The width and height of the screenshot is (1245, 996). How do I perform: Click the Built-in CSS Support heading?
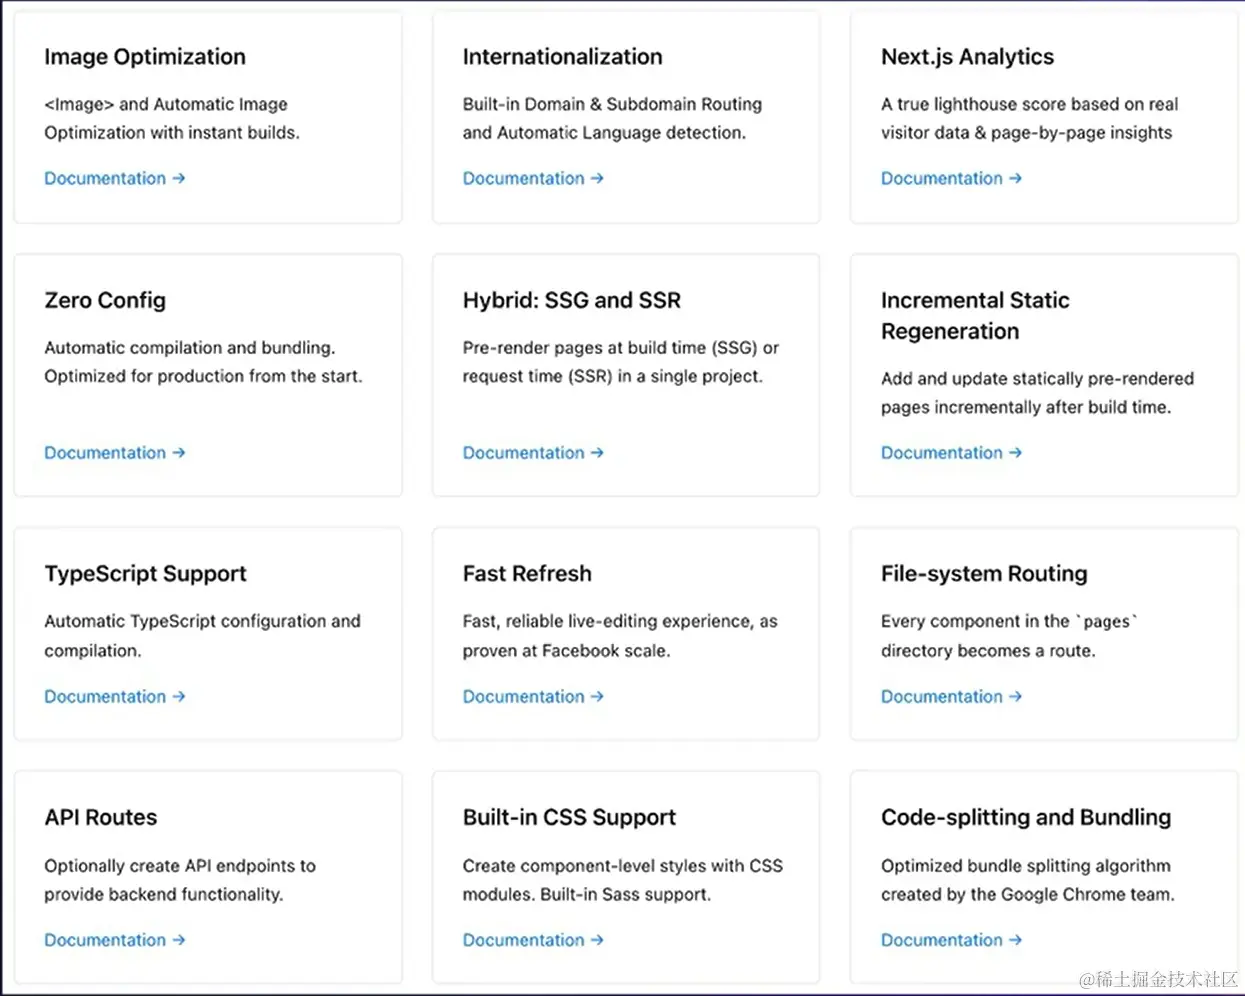tap(569, 818)
